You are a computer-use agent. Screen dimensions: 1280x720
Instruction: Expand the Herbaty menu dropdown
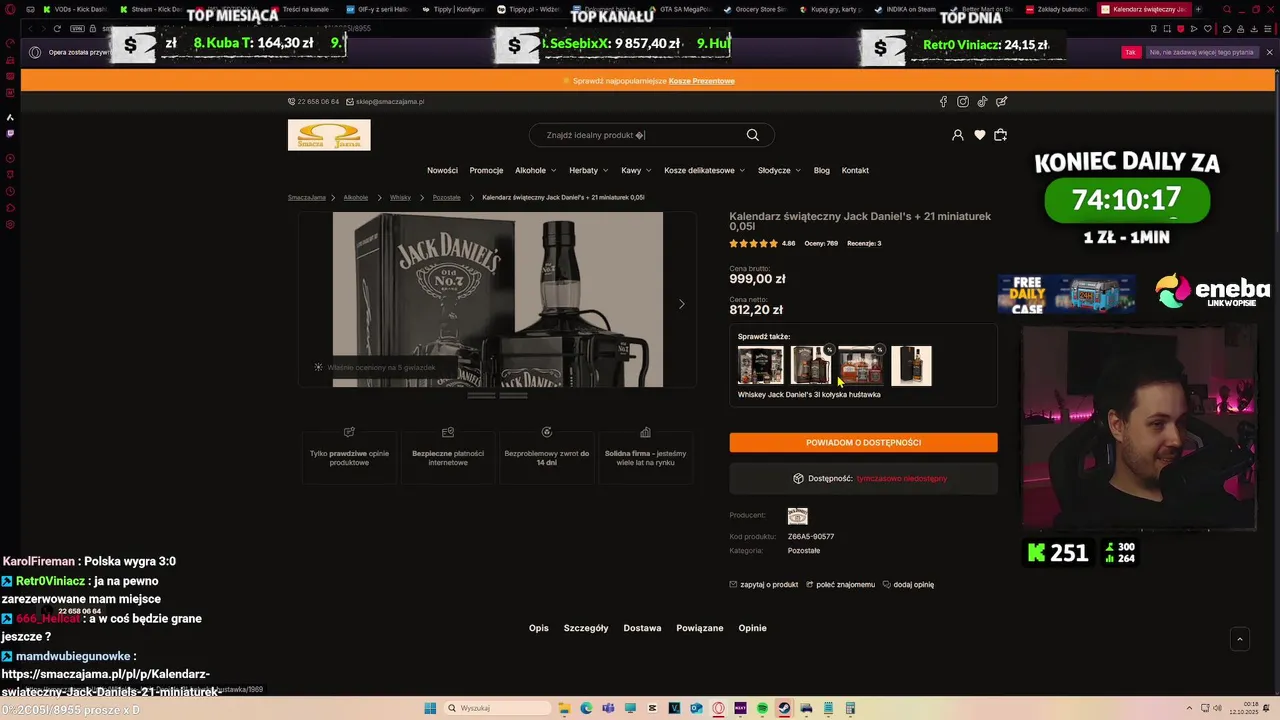588,170
